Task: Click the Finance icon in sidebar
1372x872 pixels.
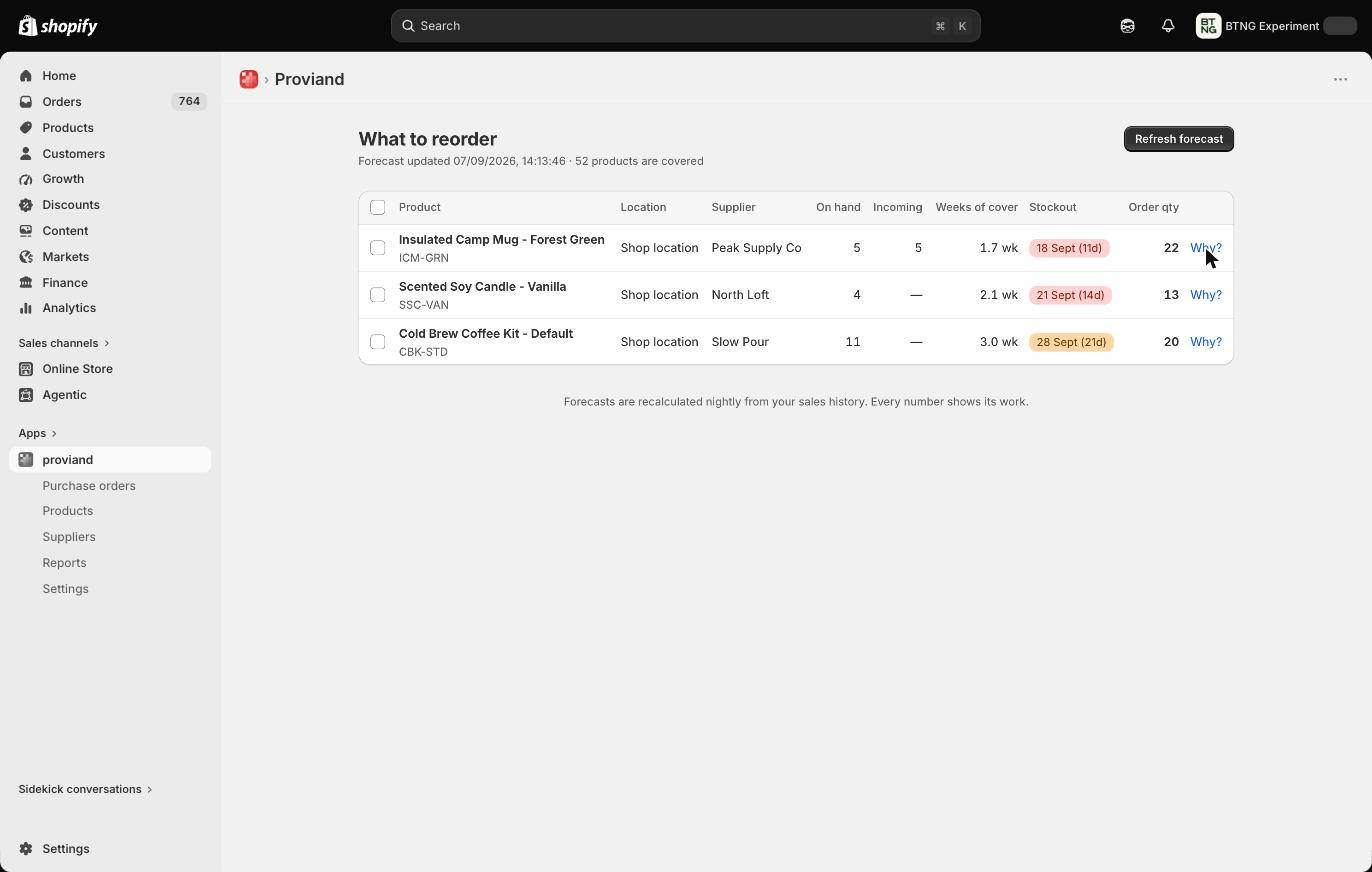Action: pos(26,283)
